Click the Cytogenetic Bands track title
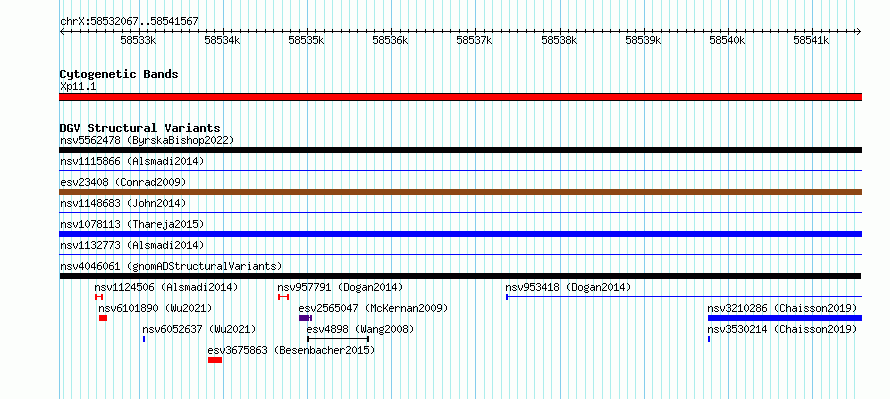The height and width of the screenshot is (399, 890). pos(119,74)
